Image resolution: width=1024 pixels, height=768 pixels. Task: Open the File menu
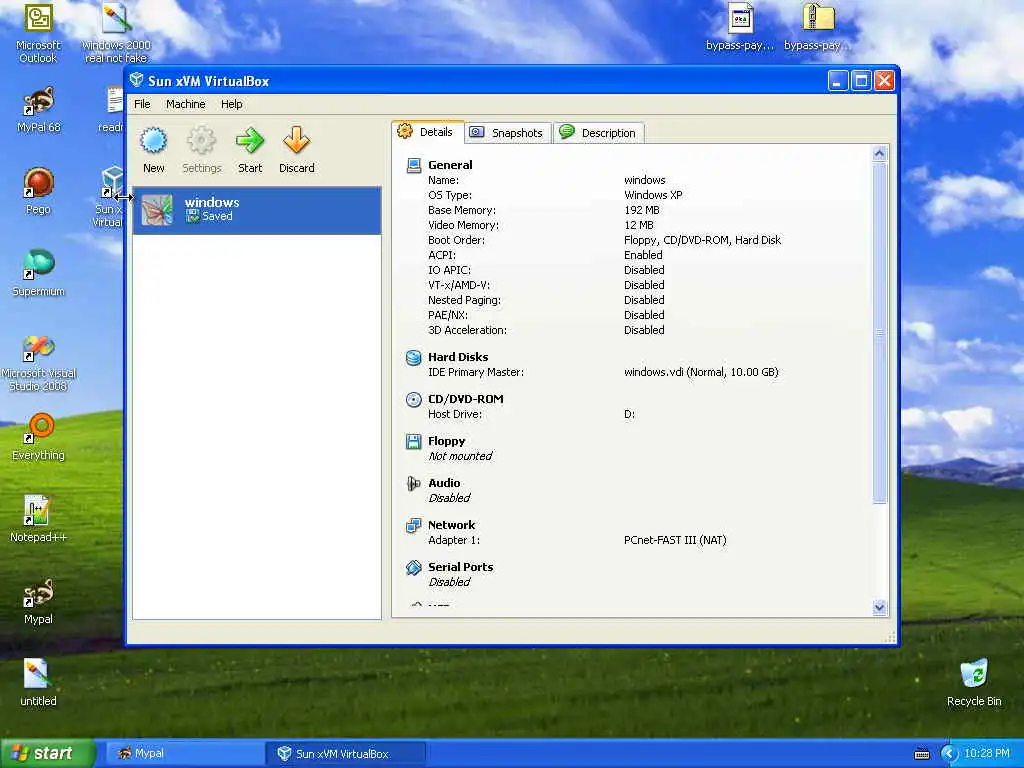click(x=142, y=104)
